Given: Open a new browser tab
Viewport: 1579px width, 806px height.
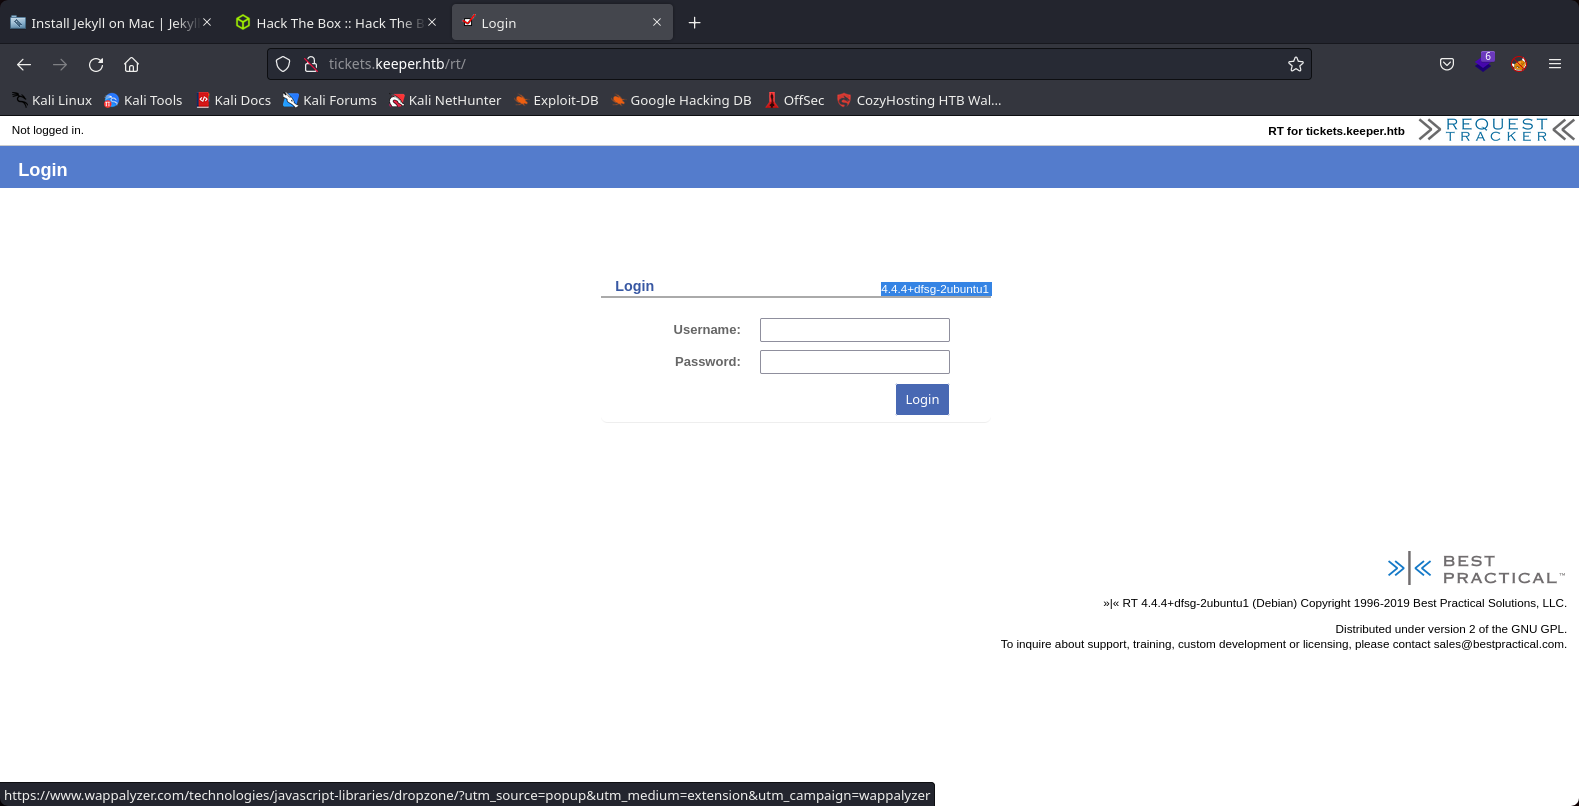Looking at the screenshot, I should coord(694,23).
